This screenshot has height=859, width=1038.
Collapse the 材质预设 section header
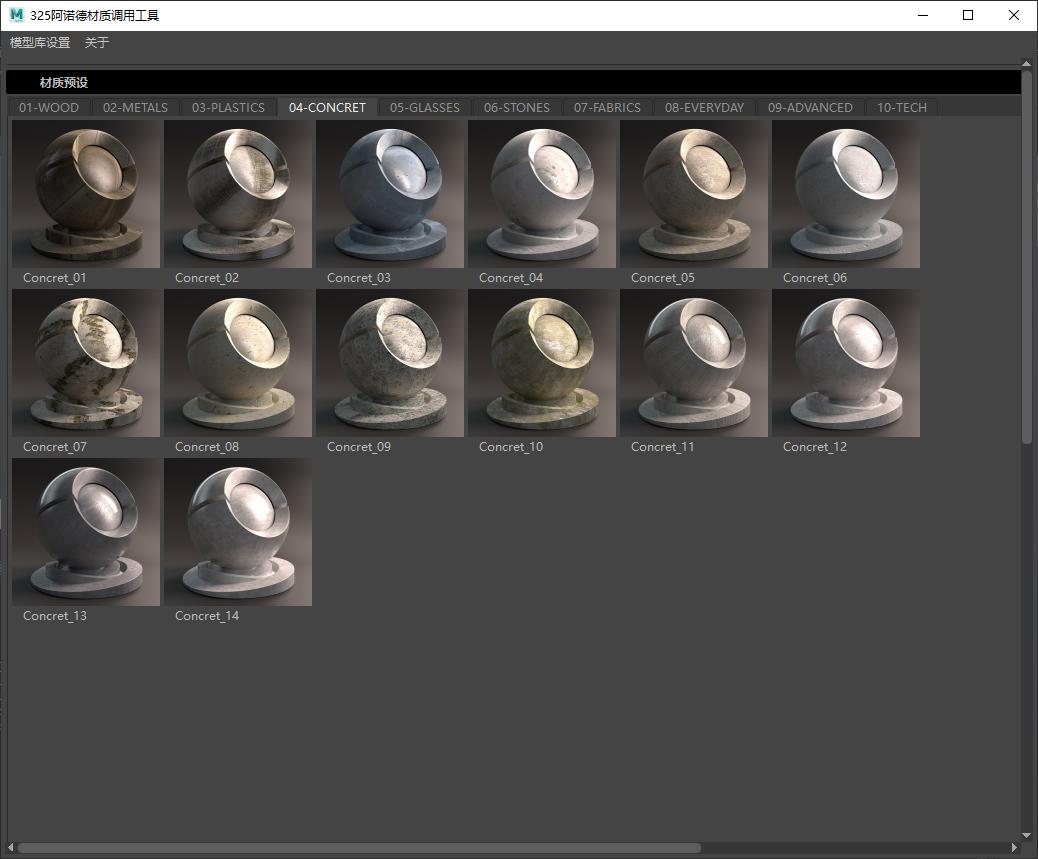click(x=64, y=83)
